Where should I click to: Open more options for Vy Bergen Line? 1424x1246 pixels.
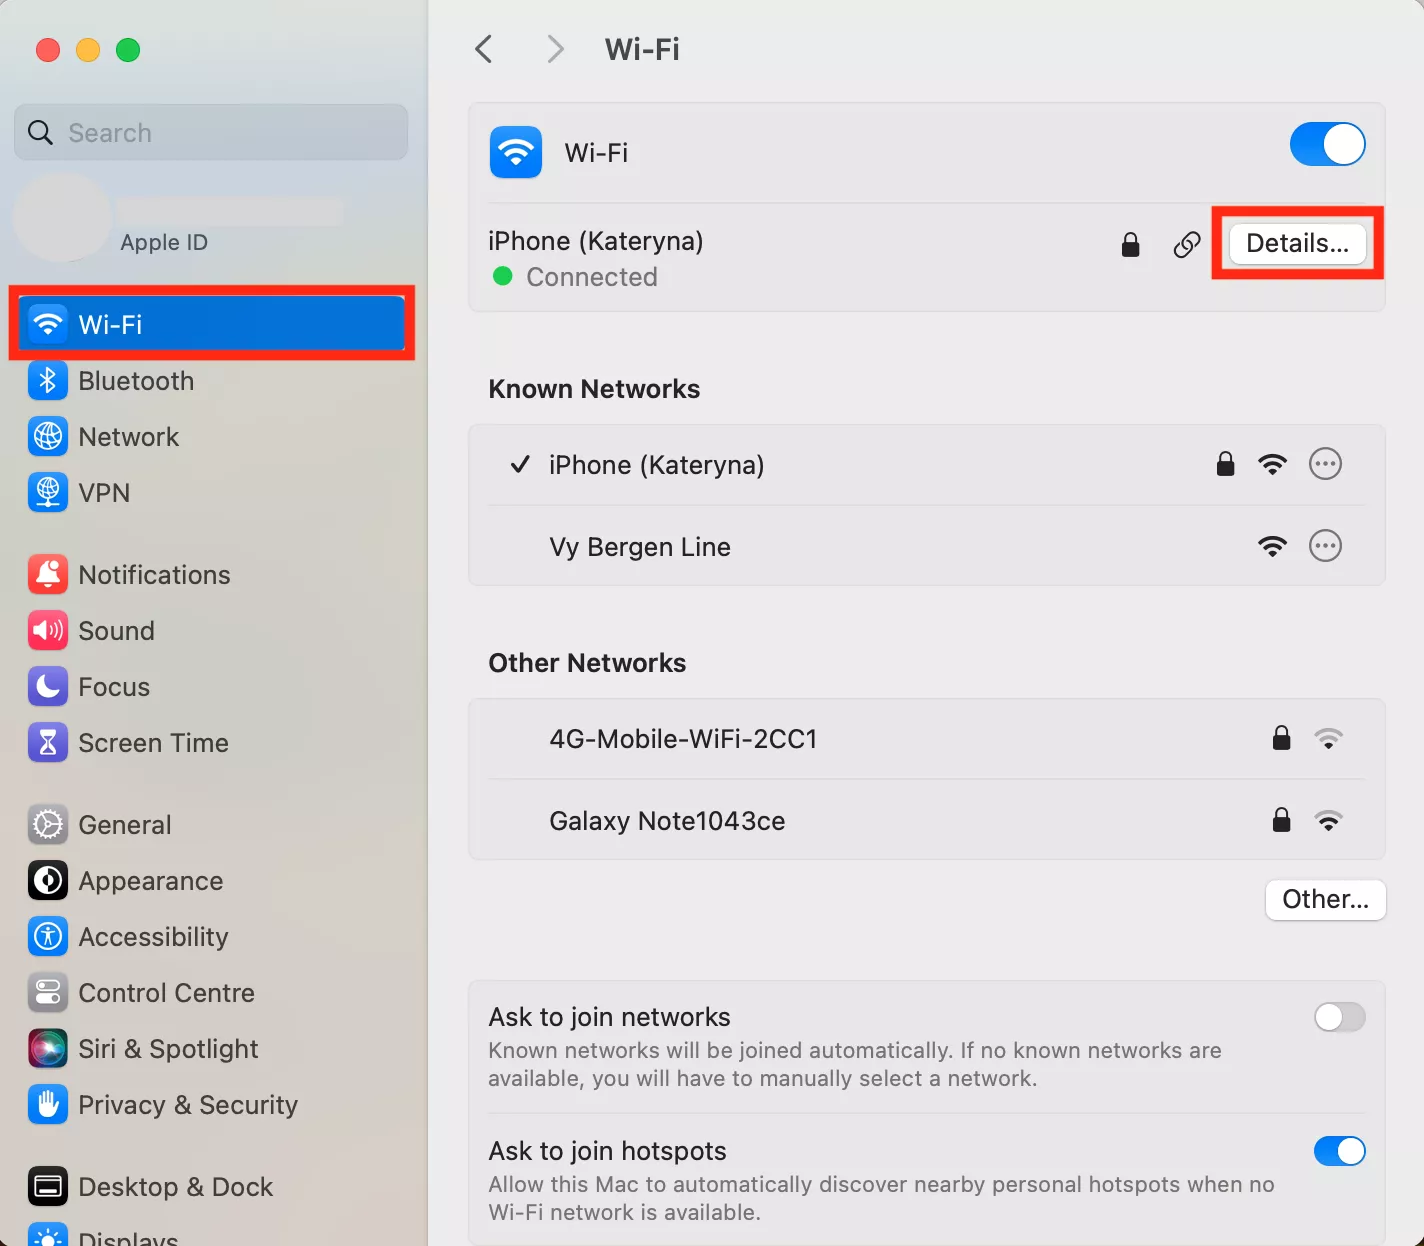coord(1325,546)
